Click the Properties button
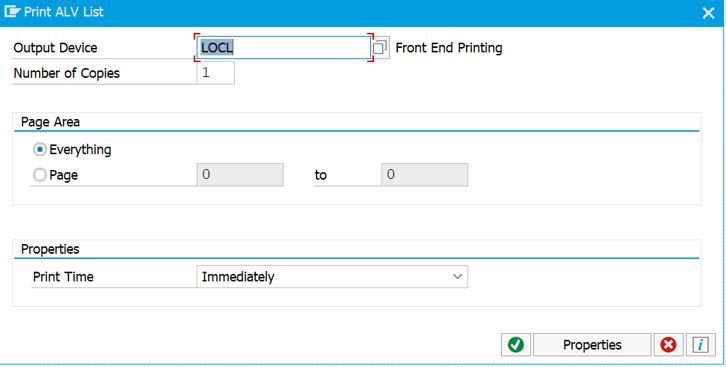This screenshot has width=726, height=367. [x=592, y=345]
